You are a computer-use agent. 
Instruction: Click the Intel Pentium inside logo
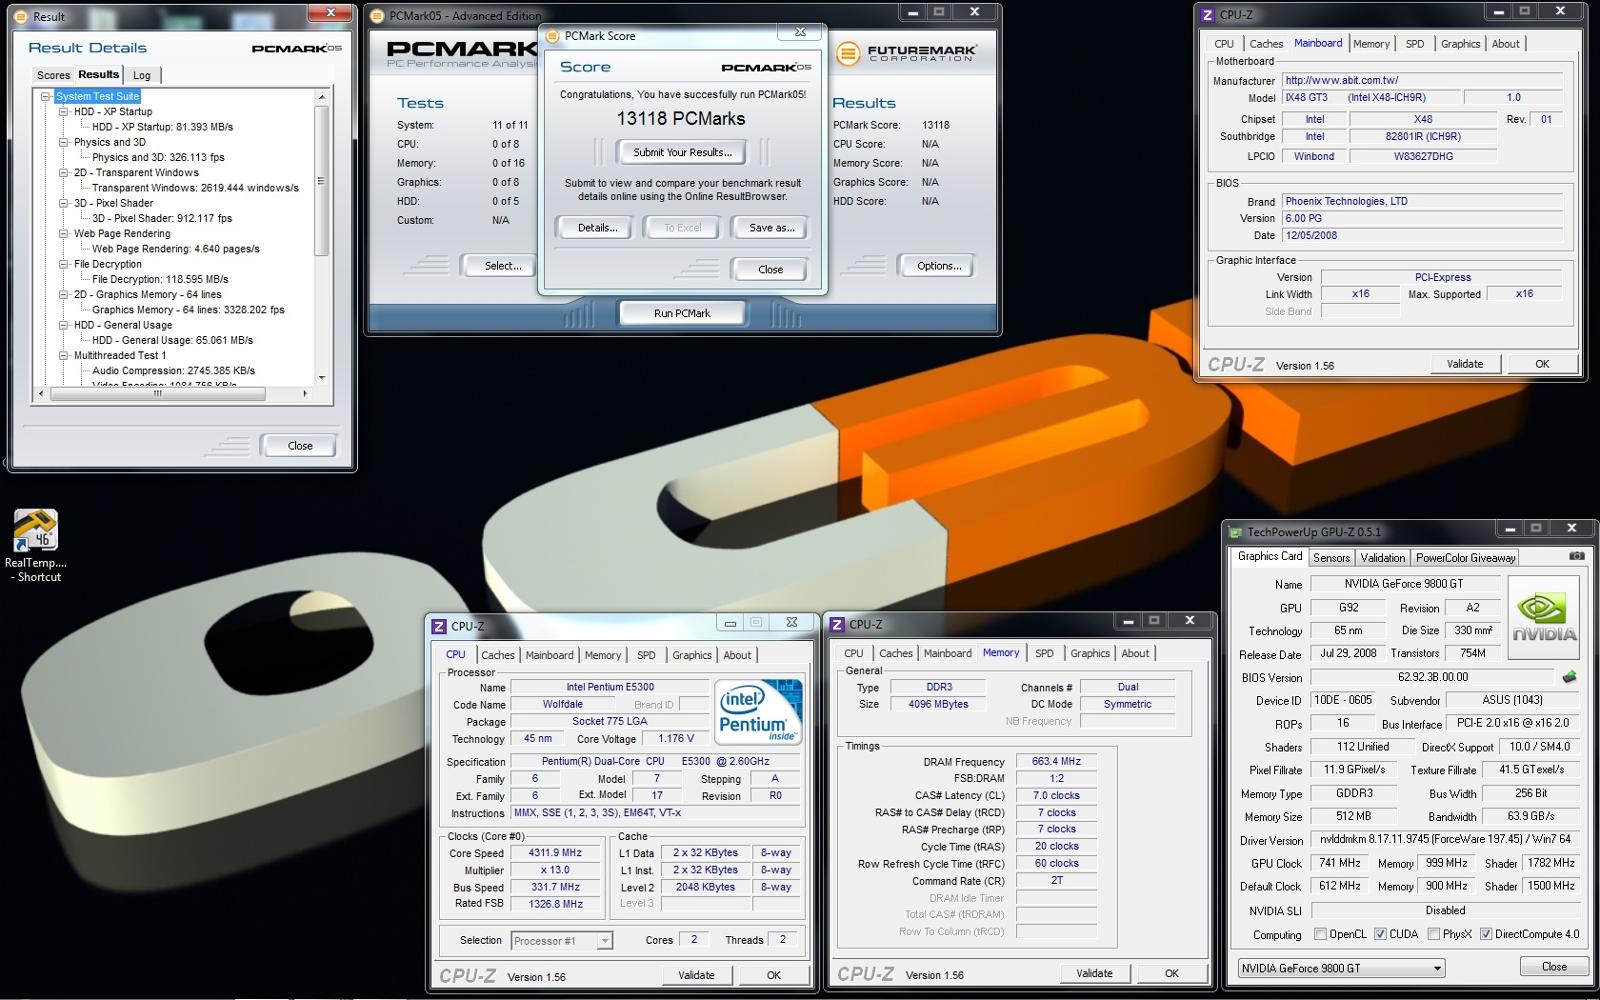(759, 711)
